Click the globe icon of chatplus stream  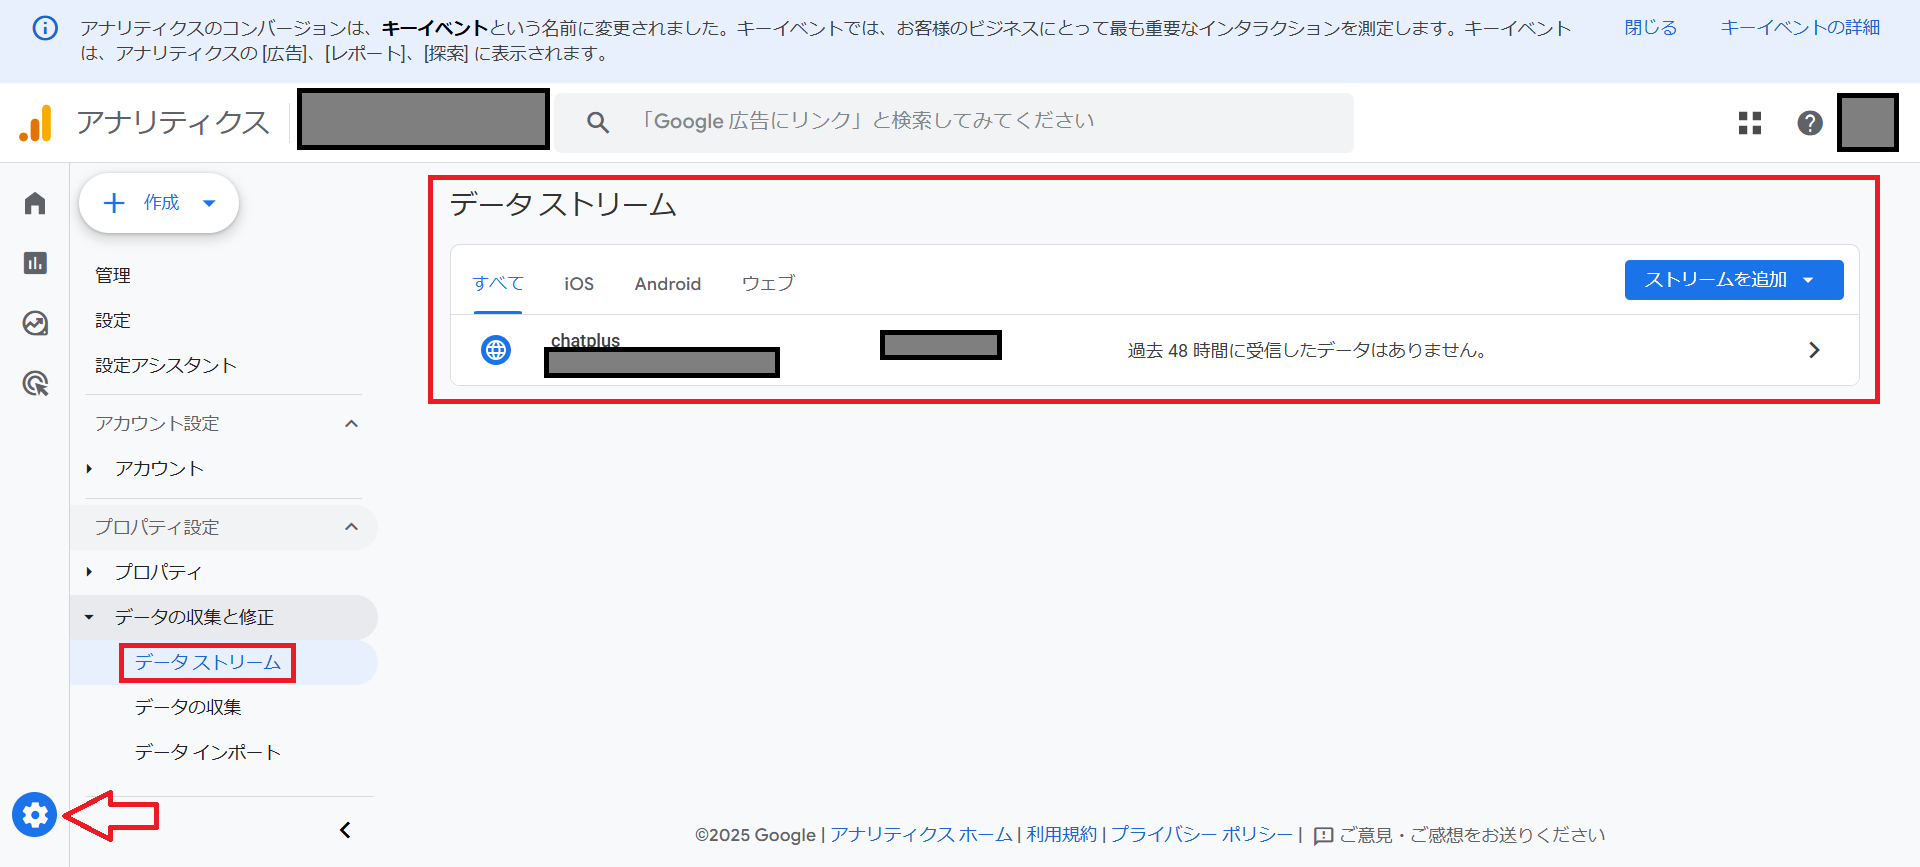coord(496,350)
